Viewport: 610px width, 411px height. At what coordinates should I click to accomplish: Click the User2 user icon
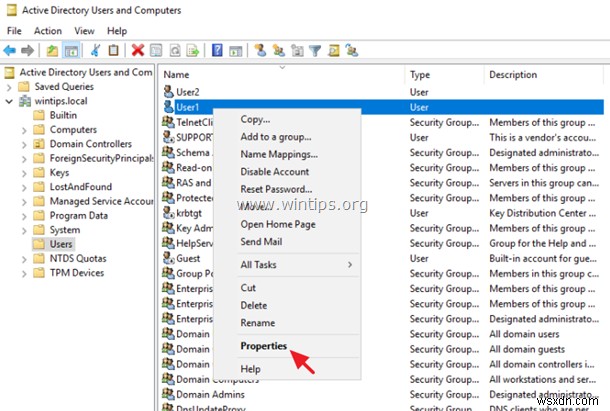point(168,92)
